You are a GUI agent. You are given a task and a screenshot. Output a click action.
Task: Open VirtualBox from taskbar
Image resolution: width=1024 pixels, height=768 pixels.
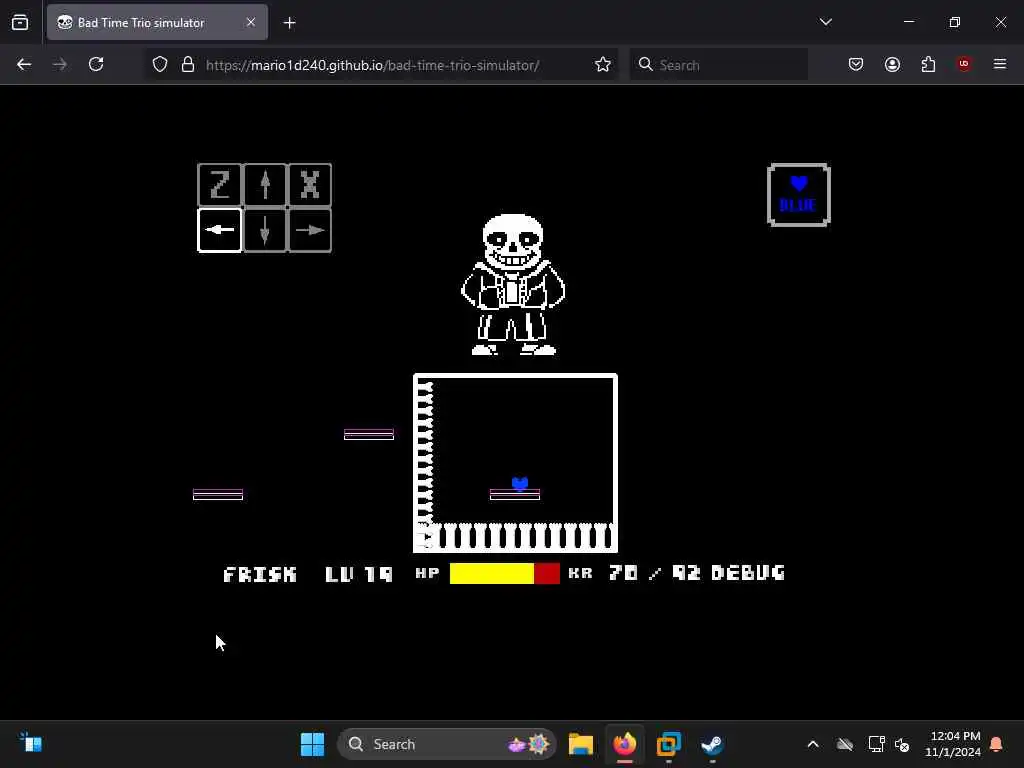point(669,744)
